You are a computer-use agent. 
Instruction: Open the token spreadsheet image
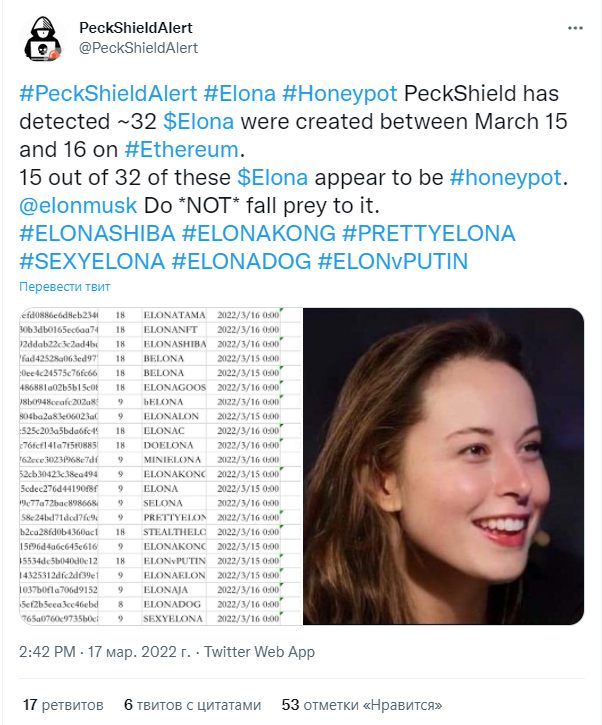[x=160, y=467]
